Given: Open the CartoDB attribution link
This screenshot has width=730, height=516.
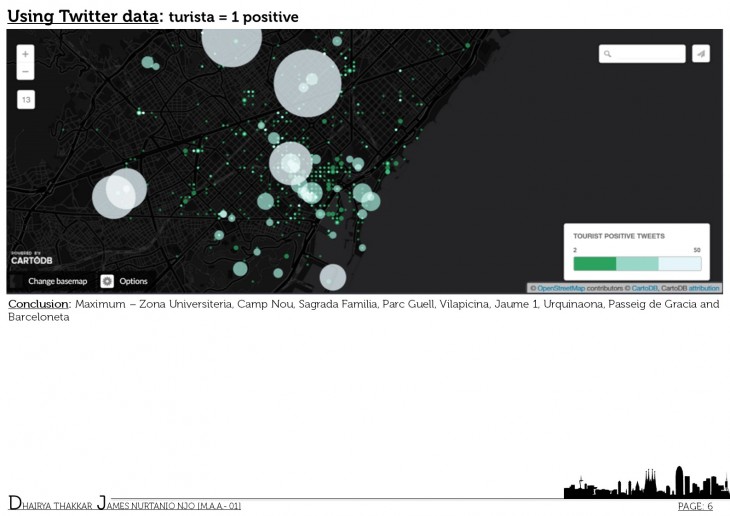Looking at the screenshot, I should (x=645, y=288).
